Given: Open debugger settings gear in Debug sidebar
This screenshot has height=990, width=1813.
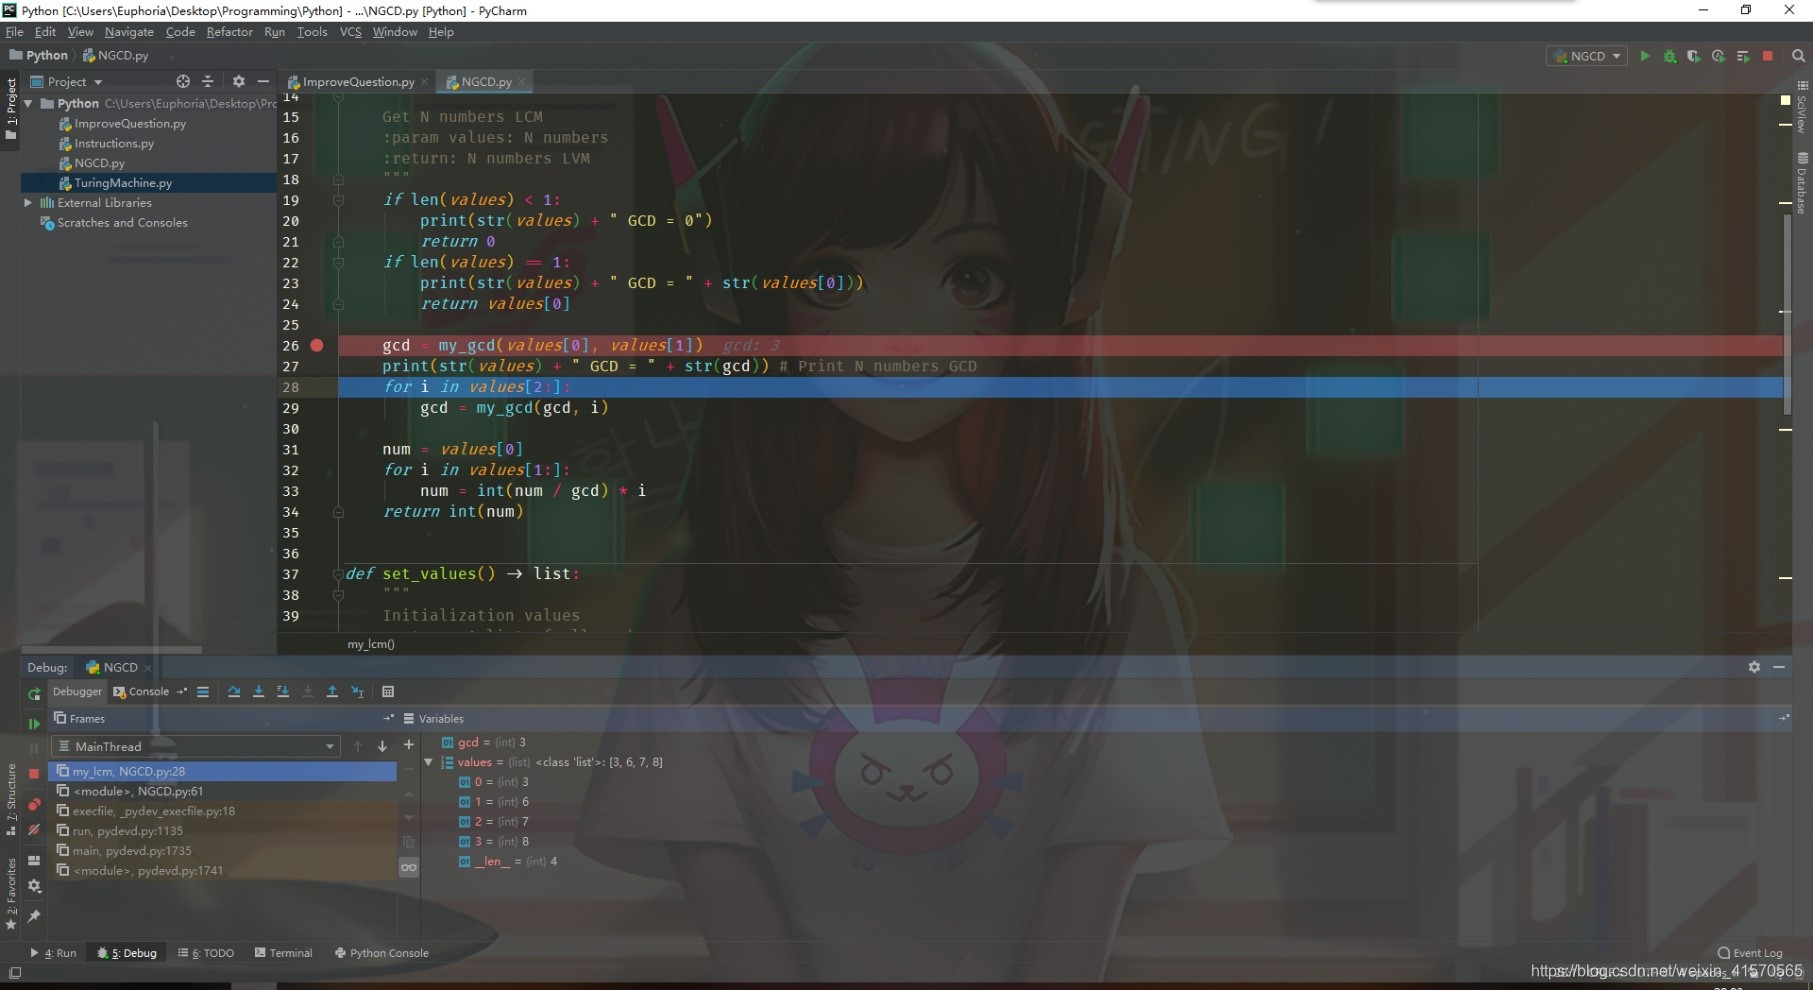Looking at the screenshot, I should (34, 886).
